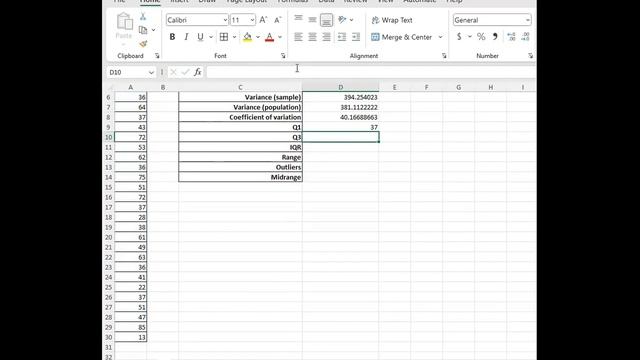
Task: Select Middle Align icon
Action: 312,20
